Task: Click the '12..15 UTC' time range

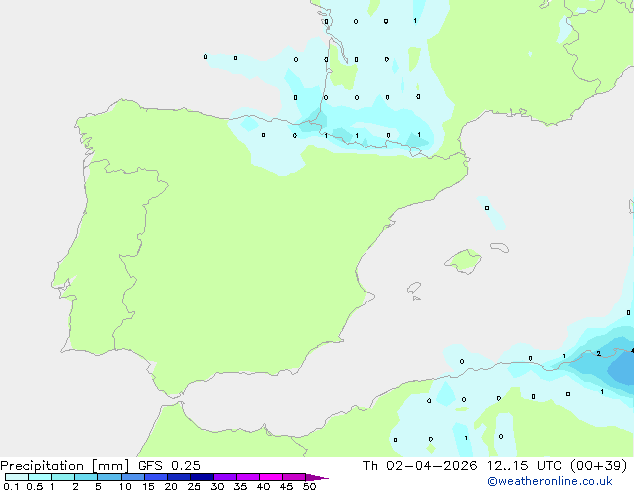Action: pyautogui.click(x=524, y=466)
